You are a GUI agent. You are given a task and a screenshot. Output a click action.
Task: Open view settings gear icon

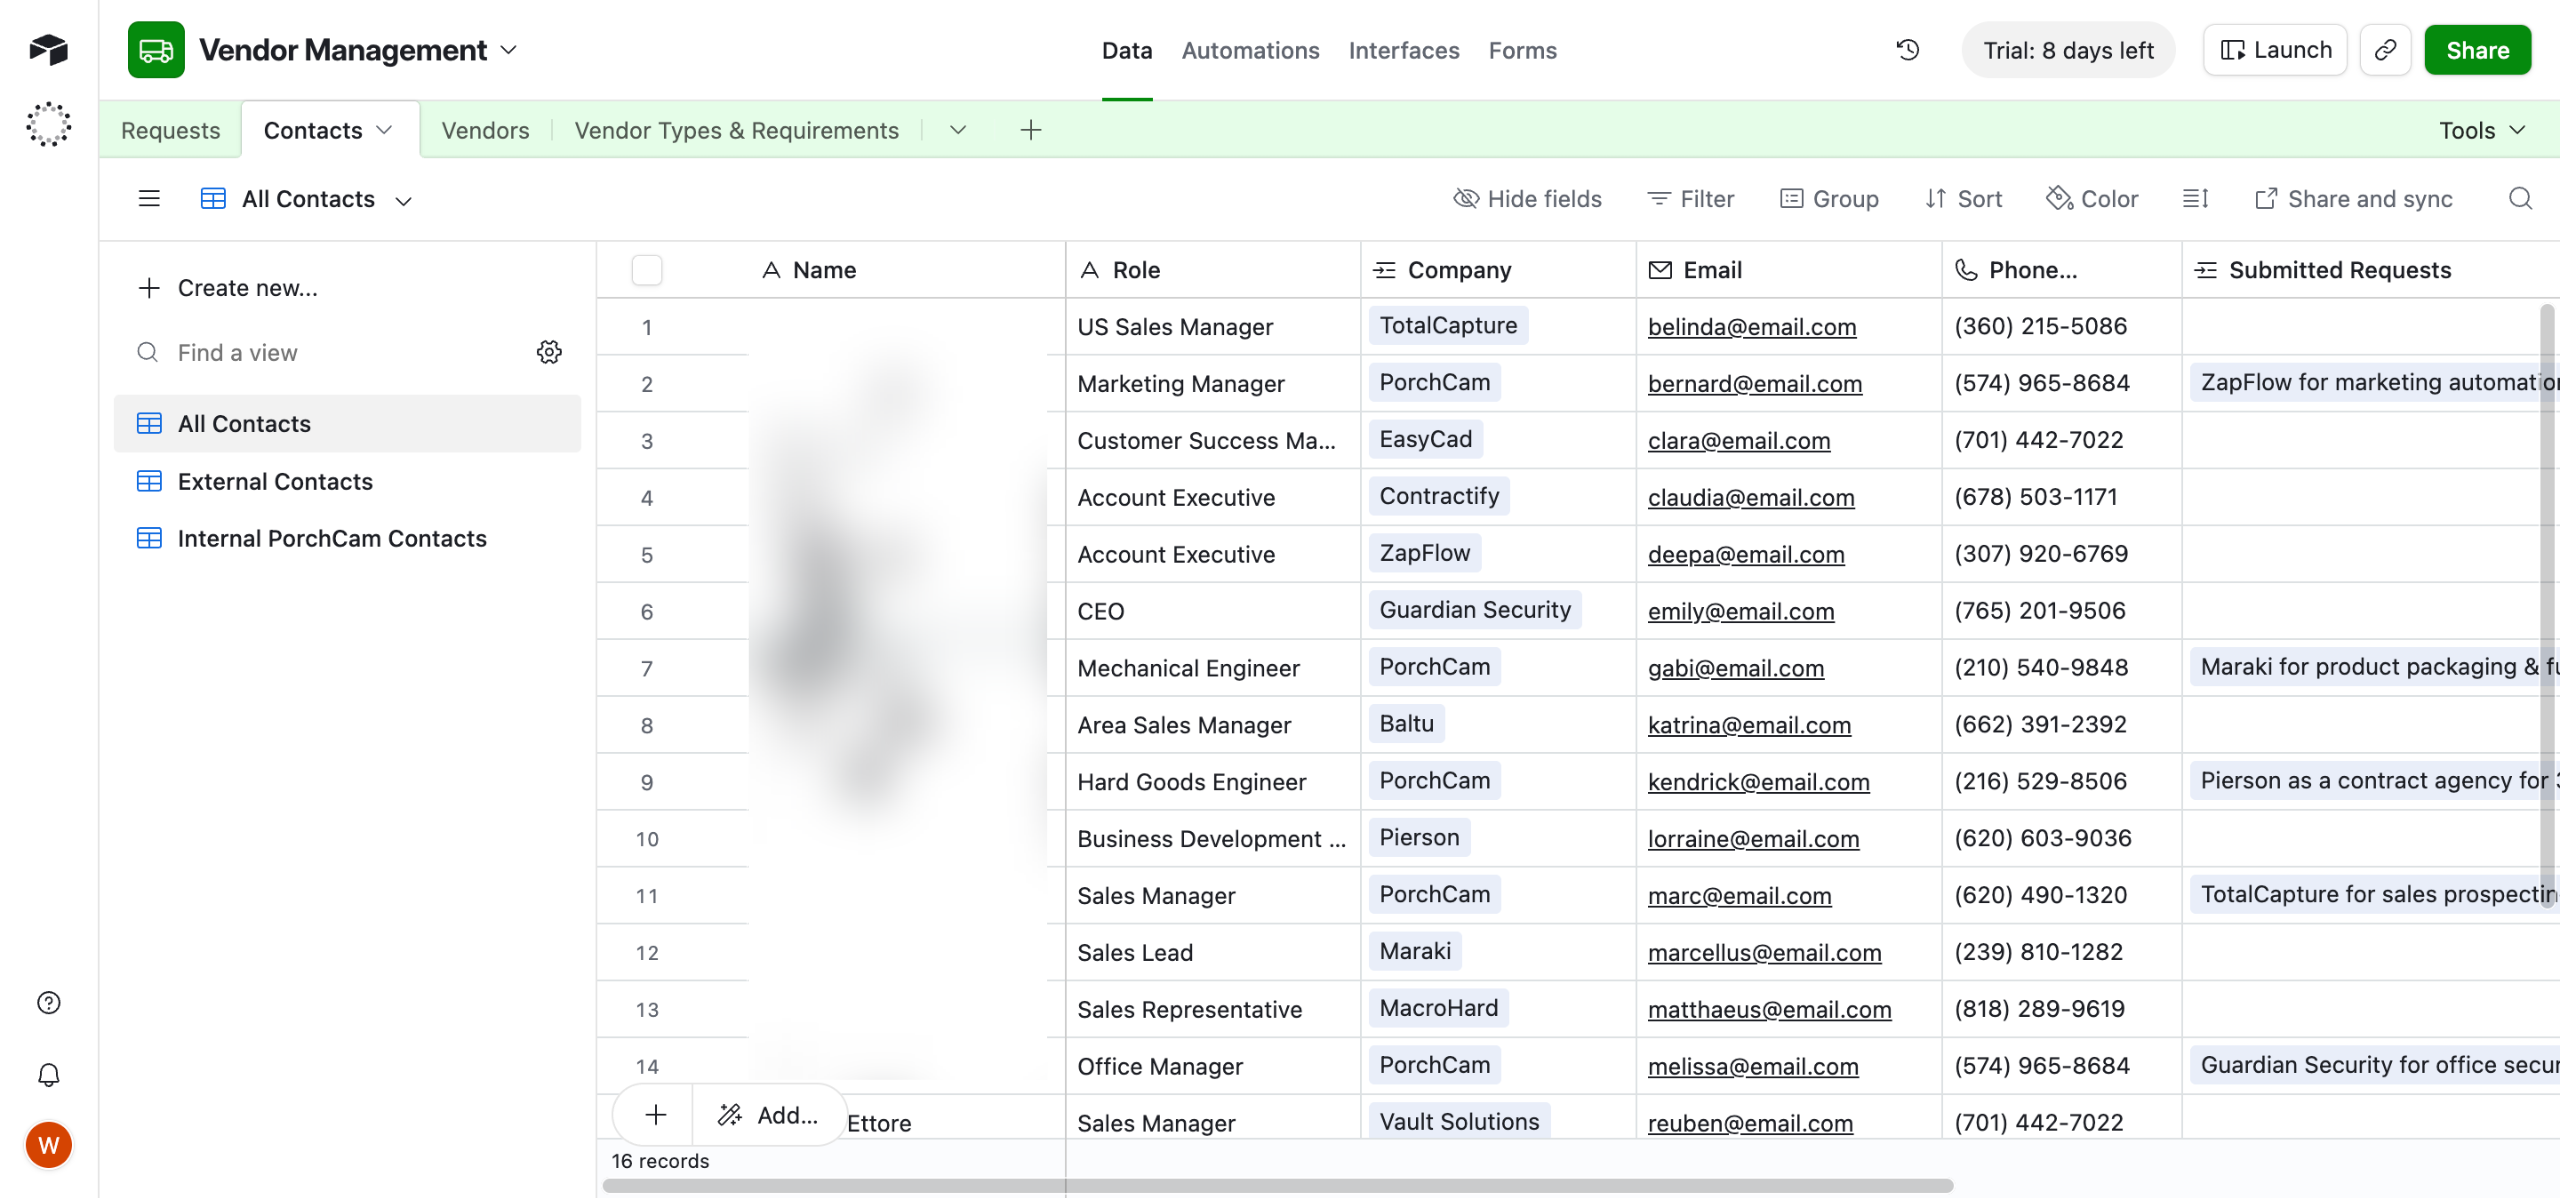click(549, 352)
